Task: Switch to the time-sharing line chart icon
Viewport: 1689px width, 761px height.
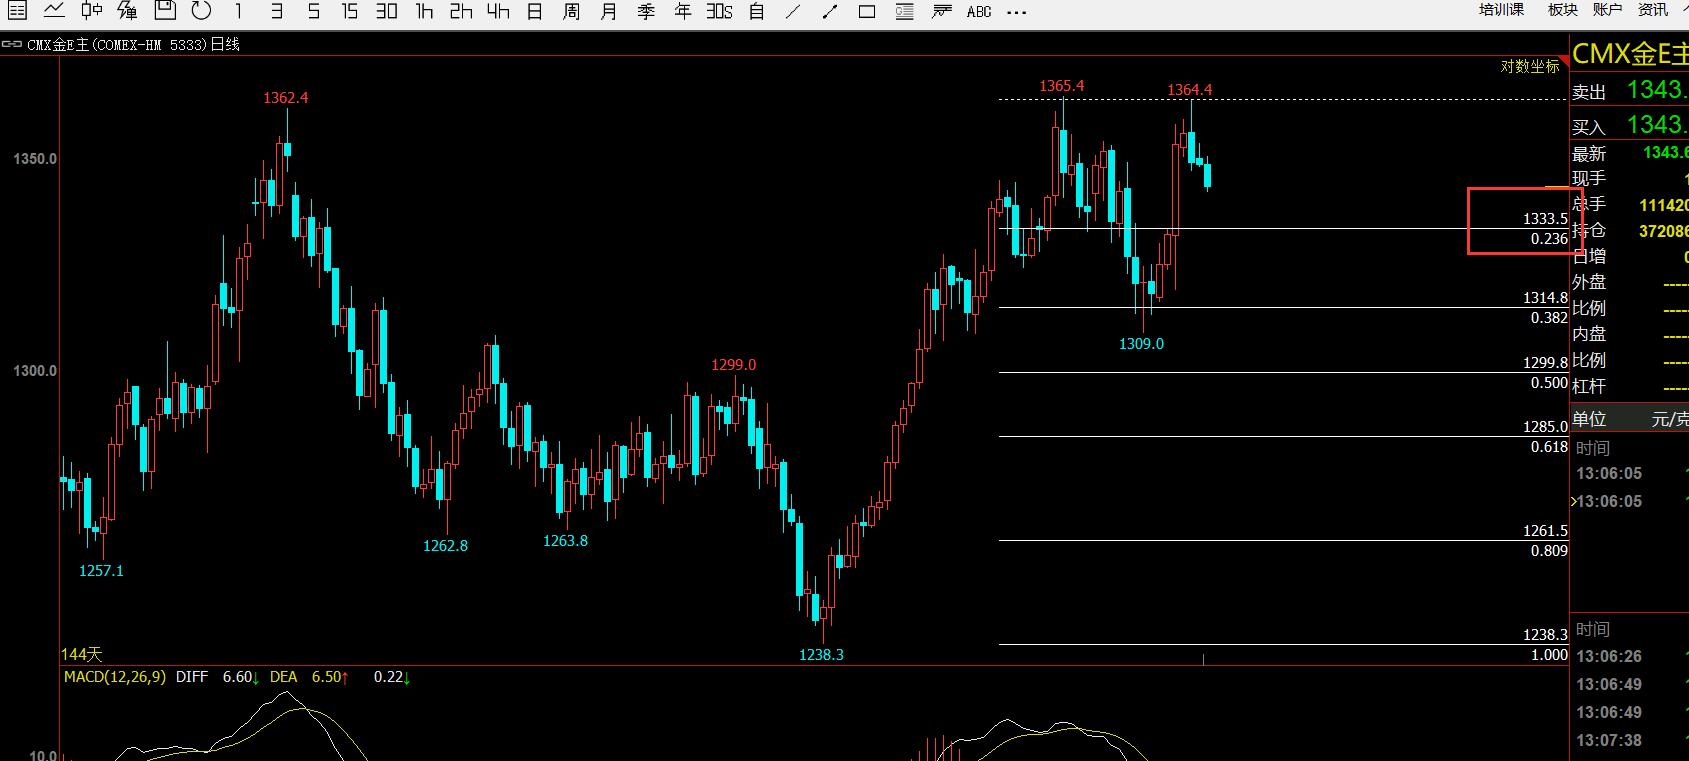Action: click(x=54, y=11)
